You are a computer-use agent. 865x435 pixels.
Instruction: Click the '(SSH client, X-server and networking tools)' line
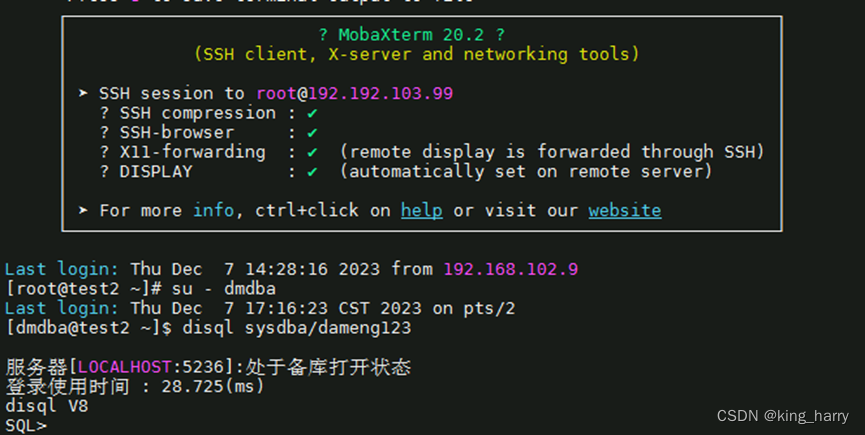pyautogui.click(x=417, y=54)
